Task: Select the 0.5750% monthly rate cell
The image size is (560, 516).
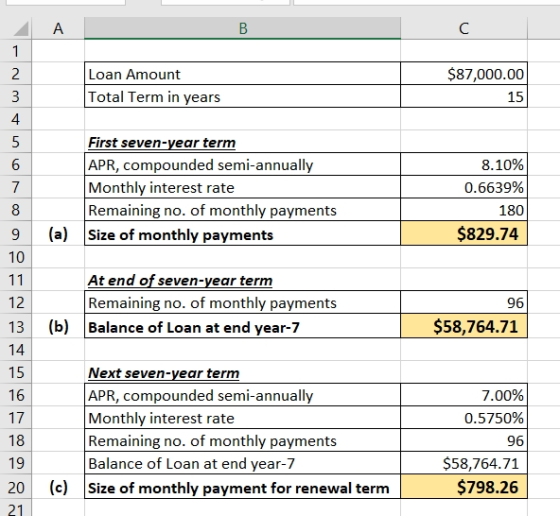Action: (464, 418)
